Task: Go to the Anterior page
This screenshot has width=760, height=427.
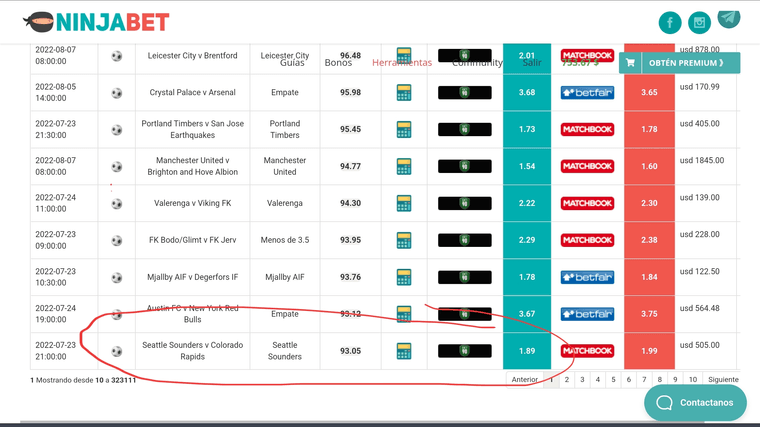Action: pyautogui.click(x=525, y=380)
